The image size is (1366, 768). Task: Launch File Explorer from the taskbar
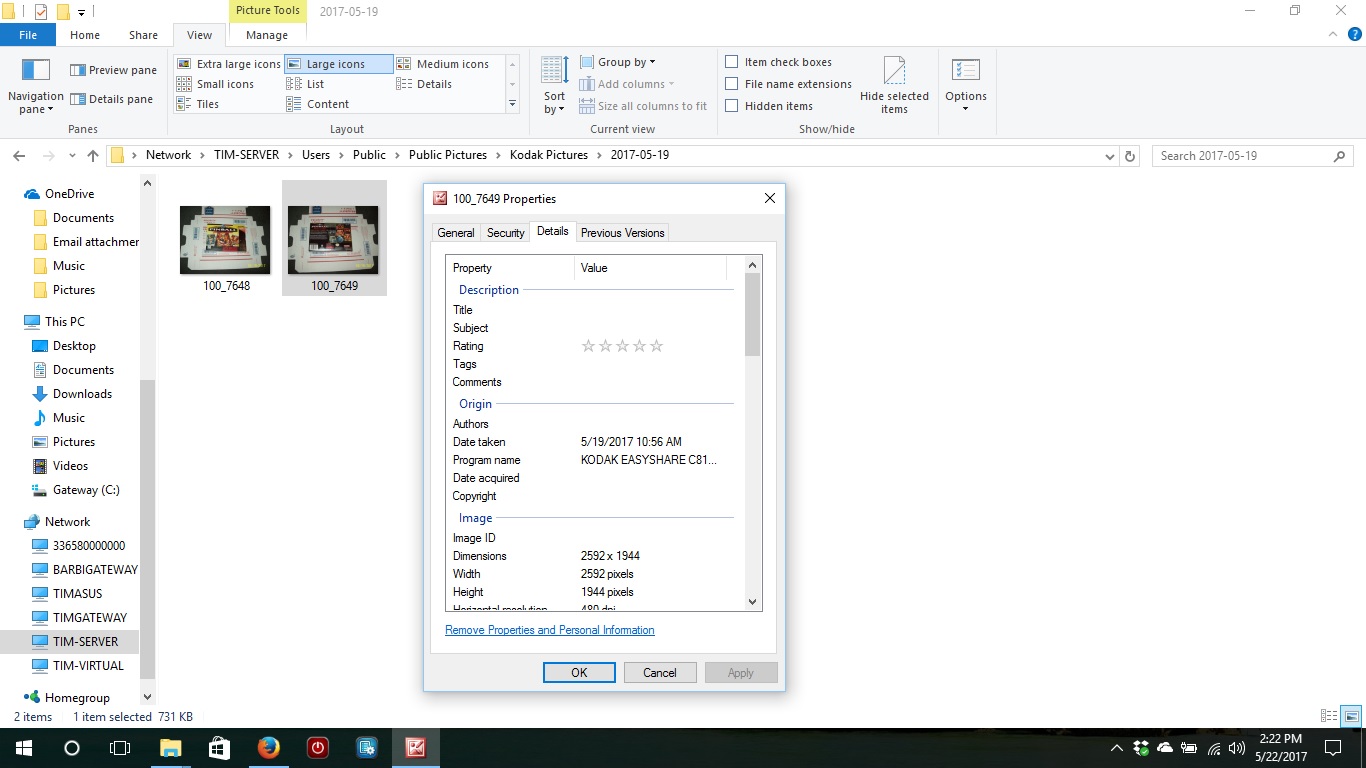pos(171,748)
